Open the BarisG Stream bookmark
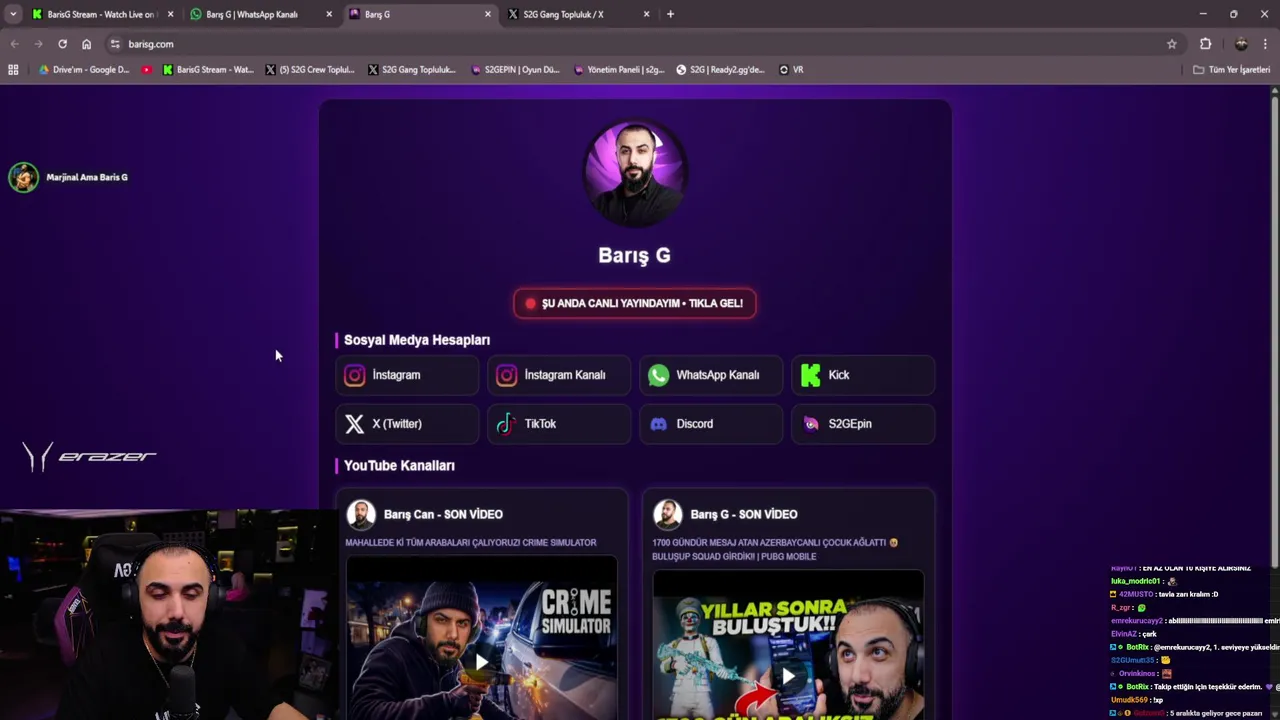 click(208, 70)
